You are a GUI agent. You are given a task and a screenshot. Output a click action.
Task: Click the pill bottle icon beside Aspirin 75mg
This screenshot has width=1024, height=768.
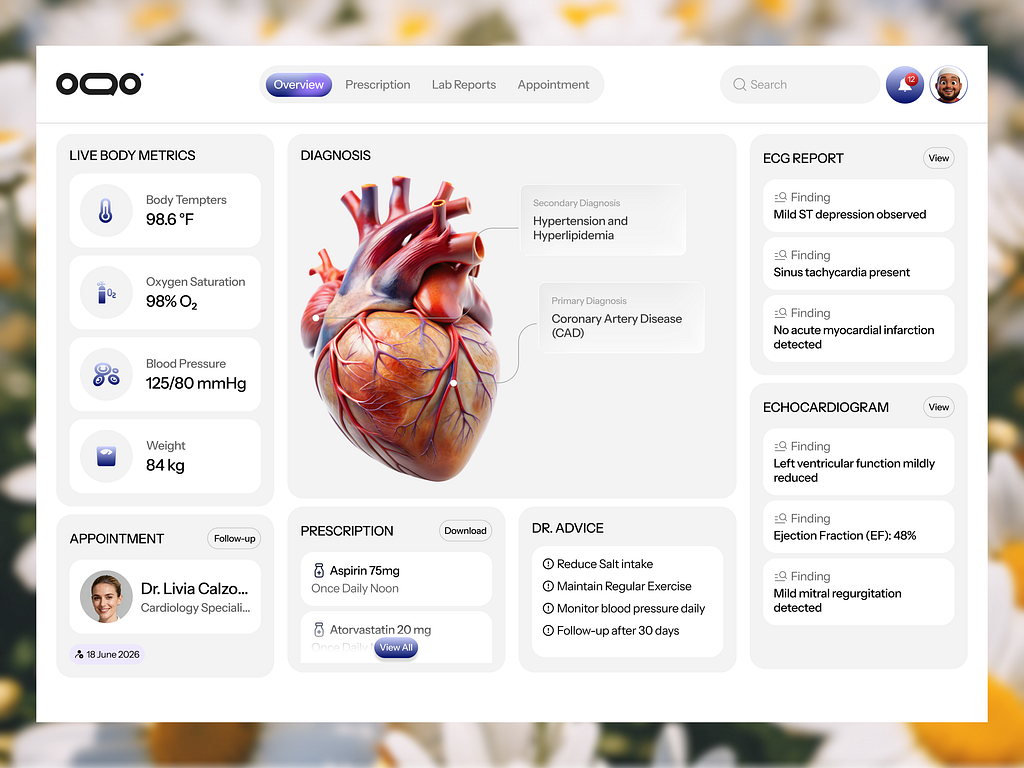click(x=319, y=570)
